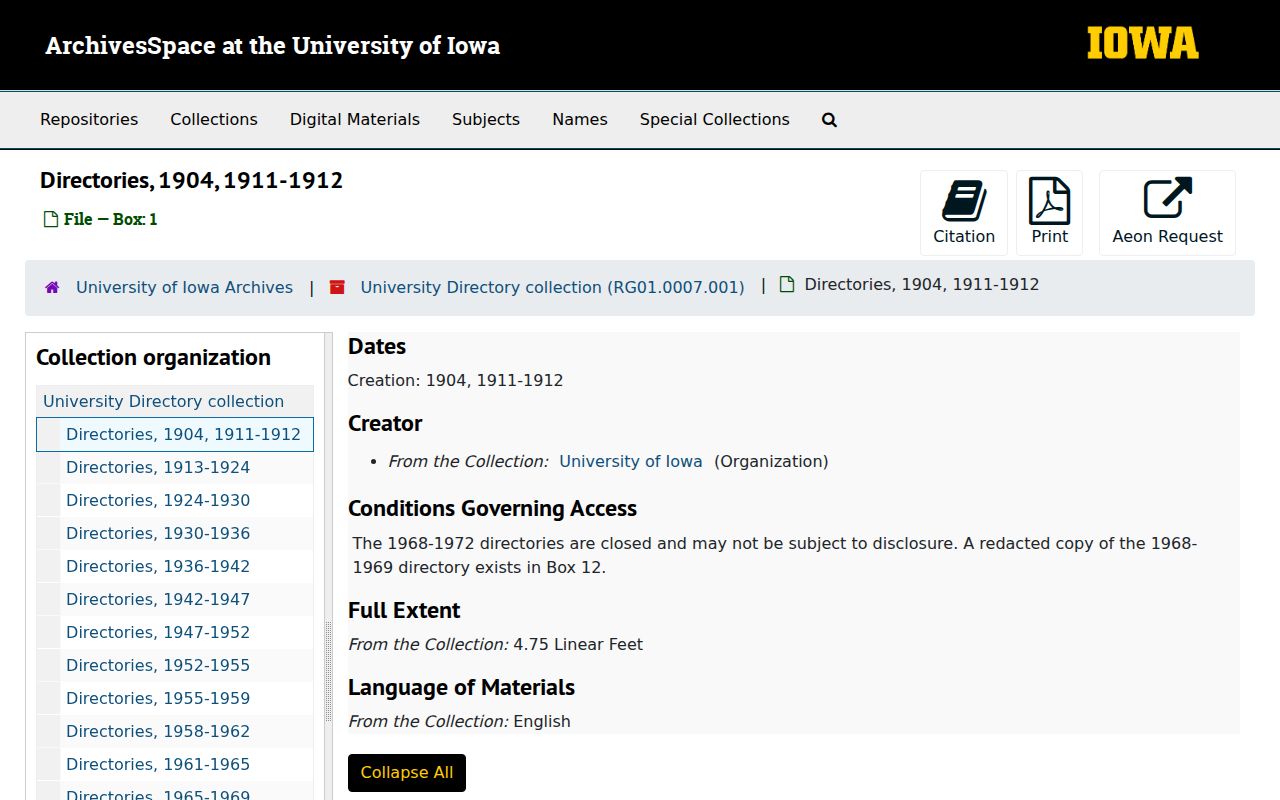This screenshot has width=1280, height=800.
Task: Click the page title Directories, 1904, 1911-1912
Action: click(191, 181)
